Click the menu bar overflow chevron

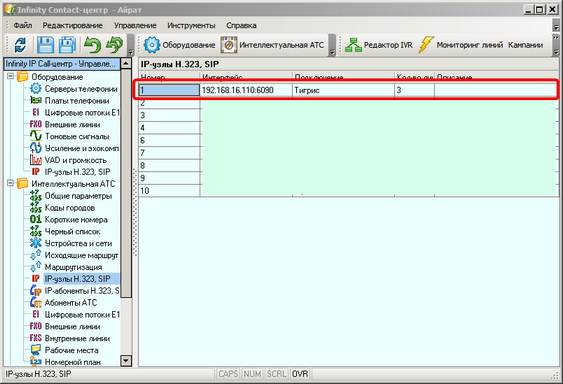(555, 26)
